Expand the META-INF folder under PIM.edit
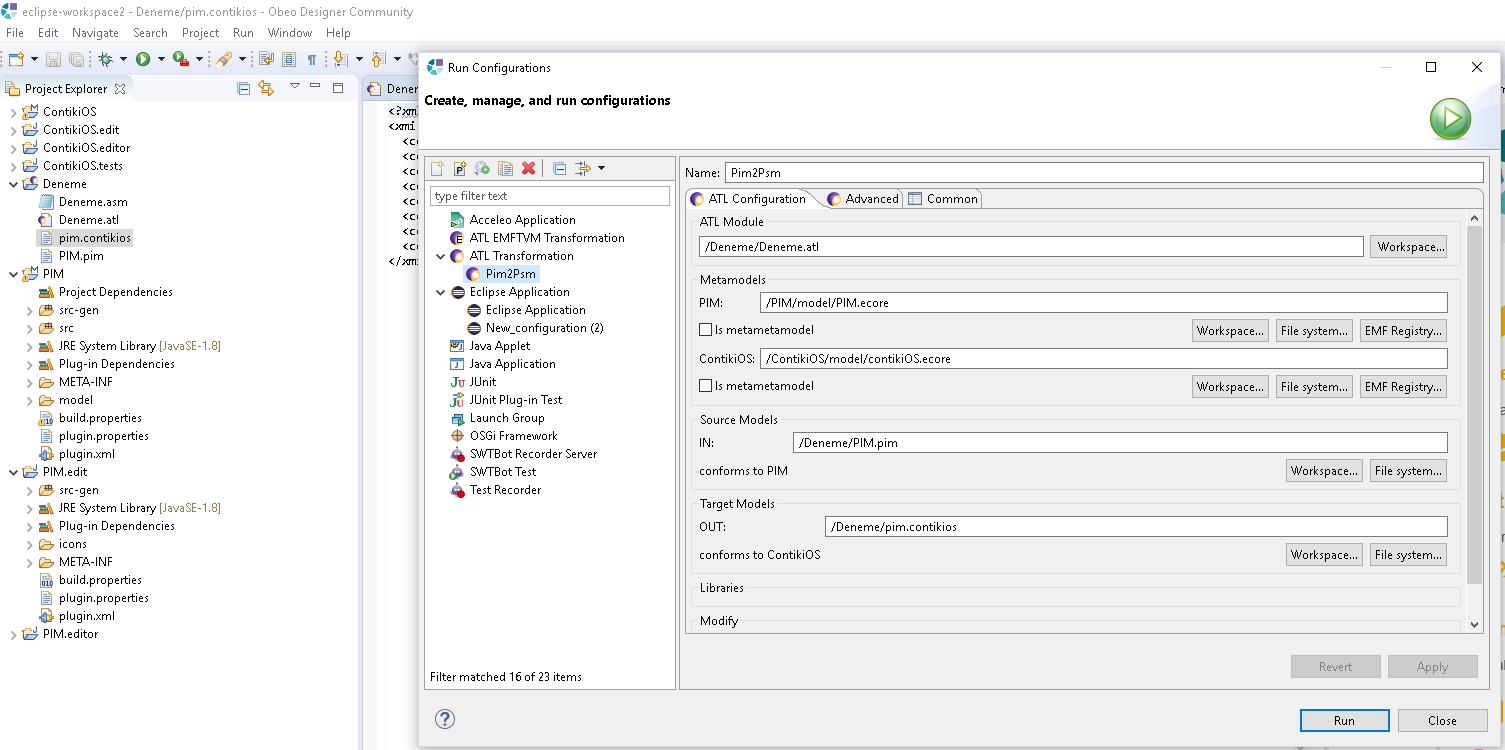This screenshot has width=1505, height=750. pos(29,562)
